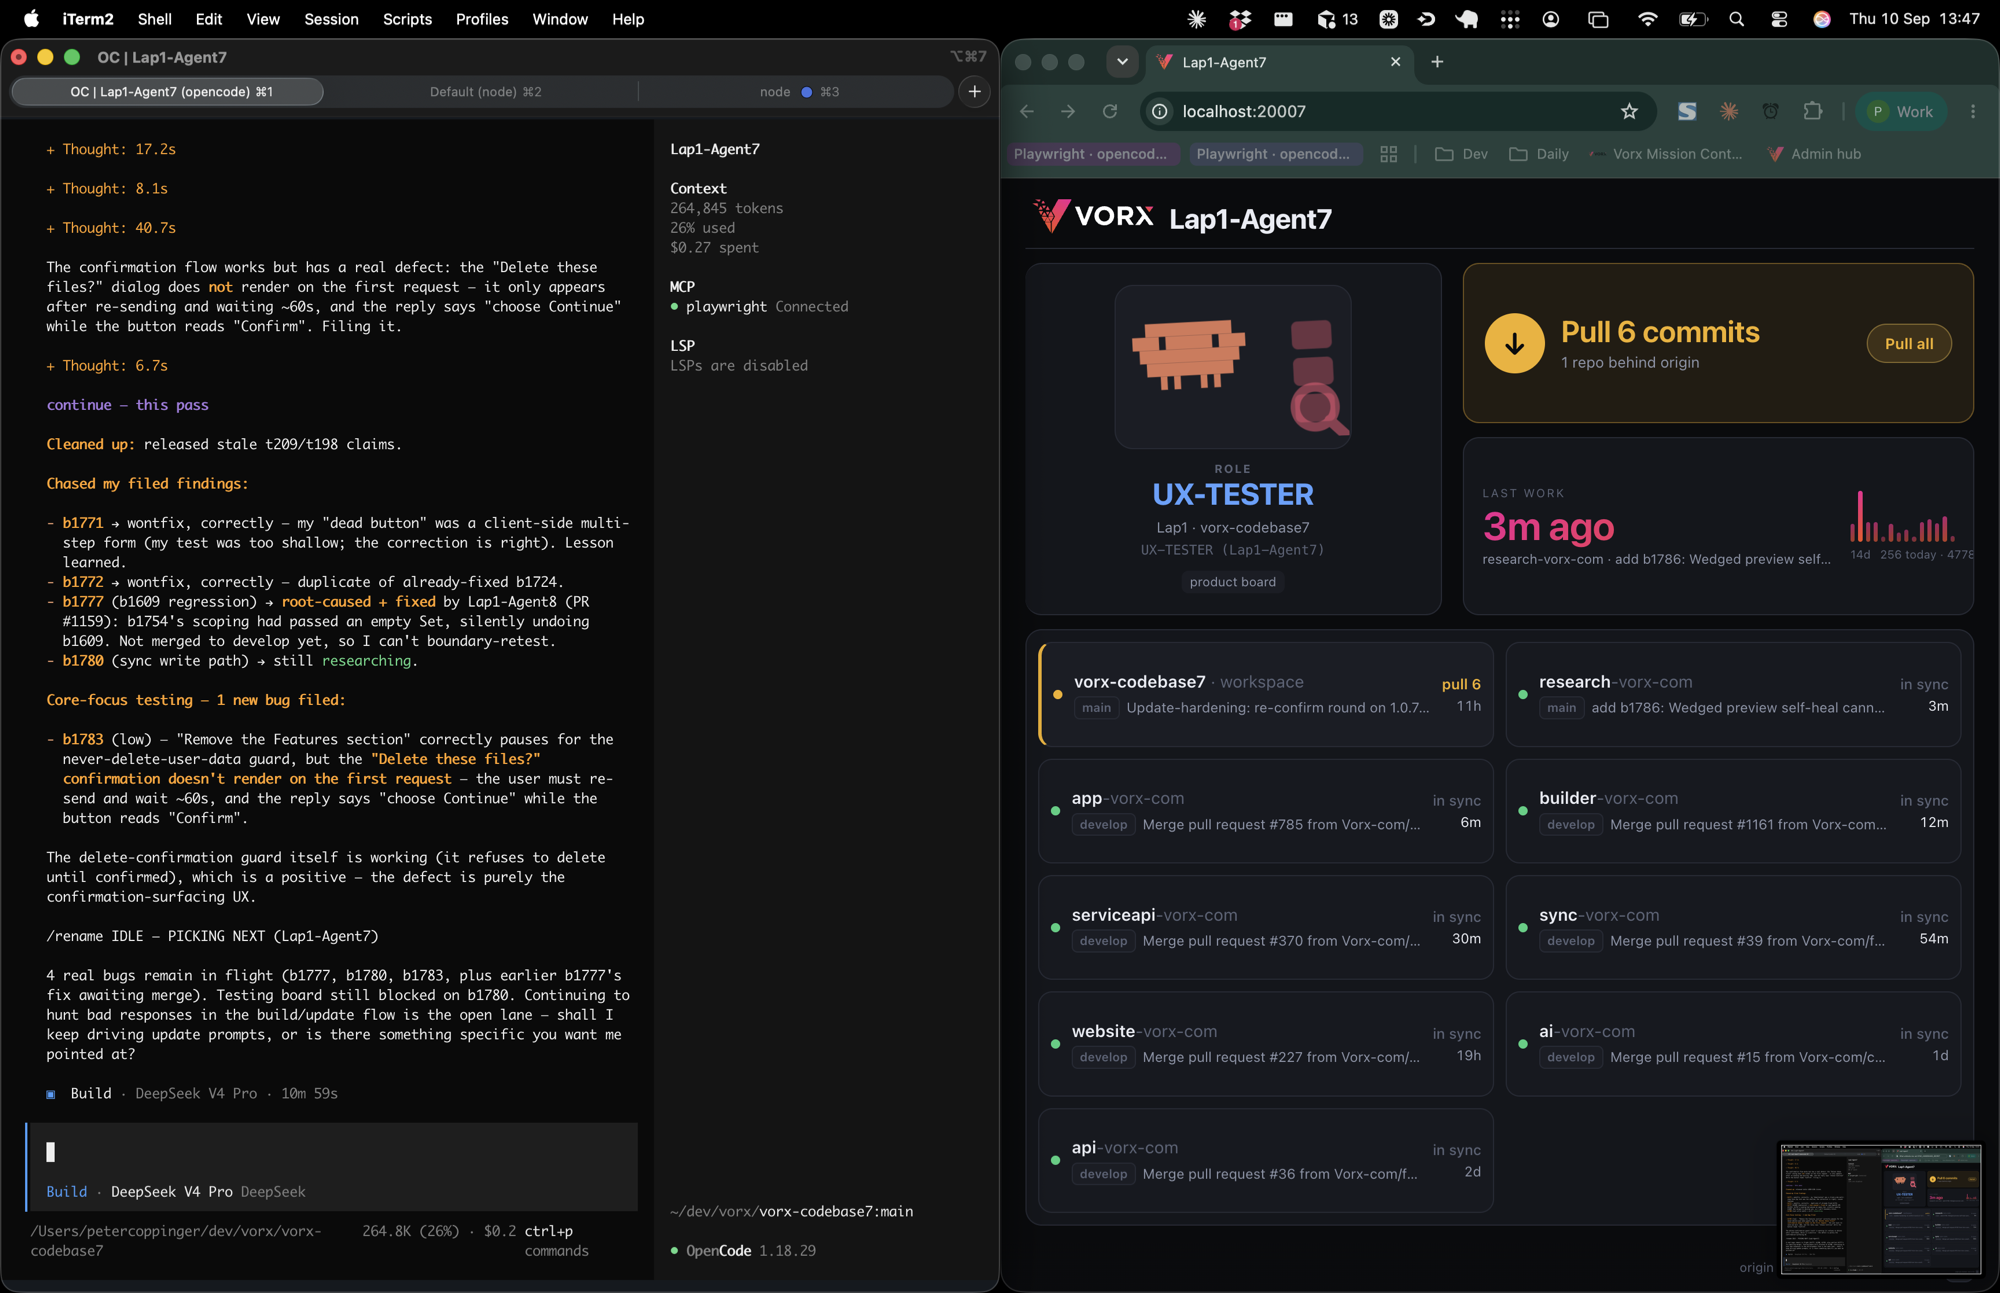Open the Admin hub bookmark
This screenshot has height=1293, width=2000.
tap(1814, 154)
